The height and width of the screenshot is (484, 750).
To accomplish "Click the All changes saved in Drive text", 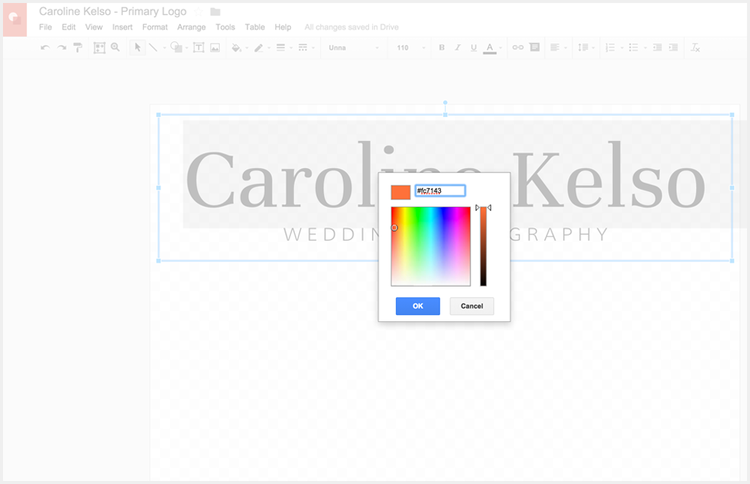I will (x=352, y=27).
